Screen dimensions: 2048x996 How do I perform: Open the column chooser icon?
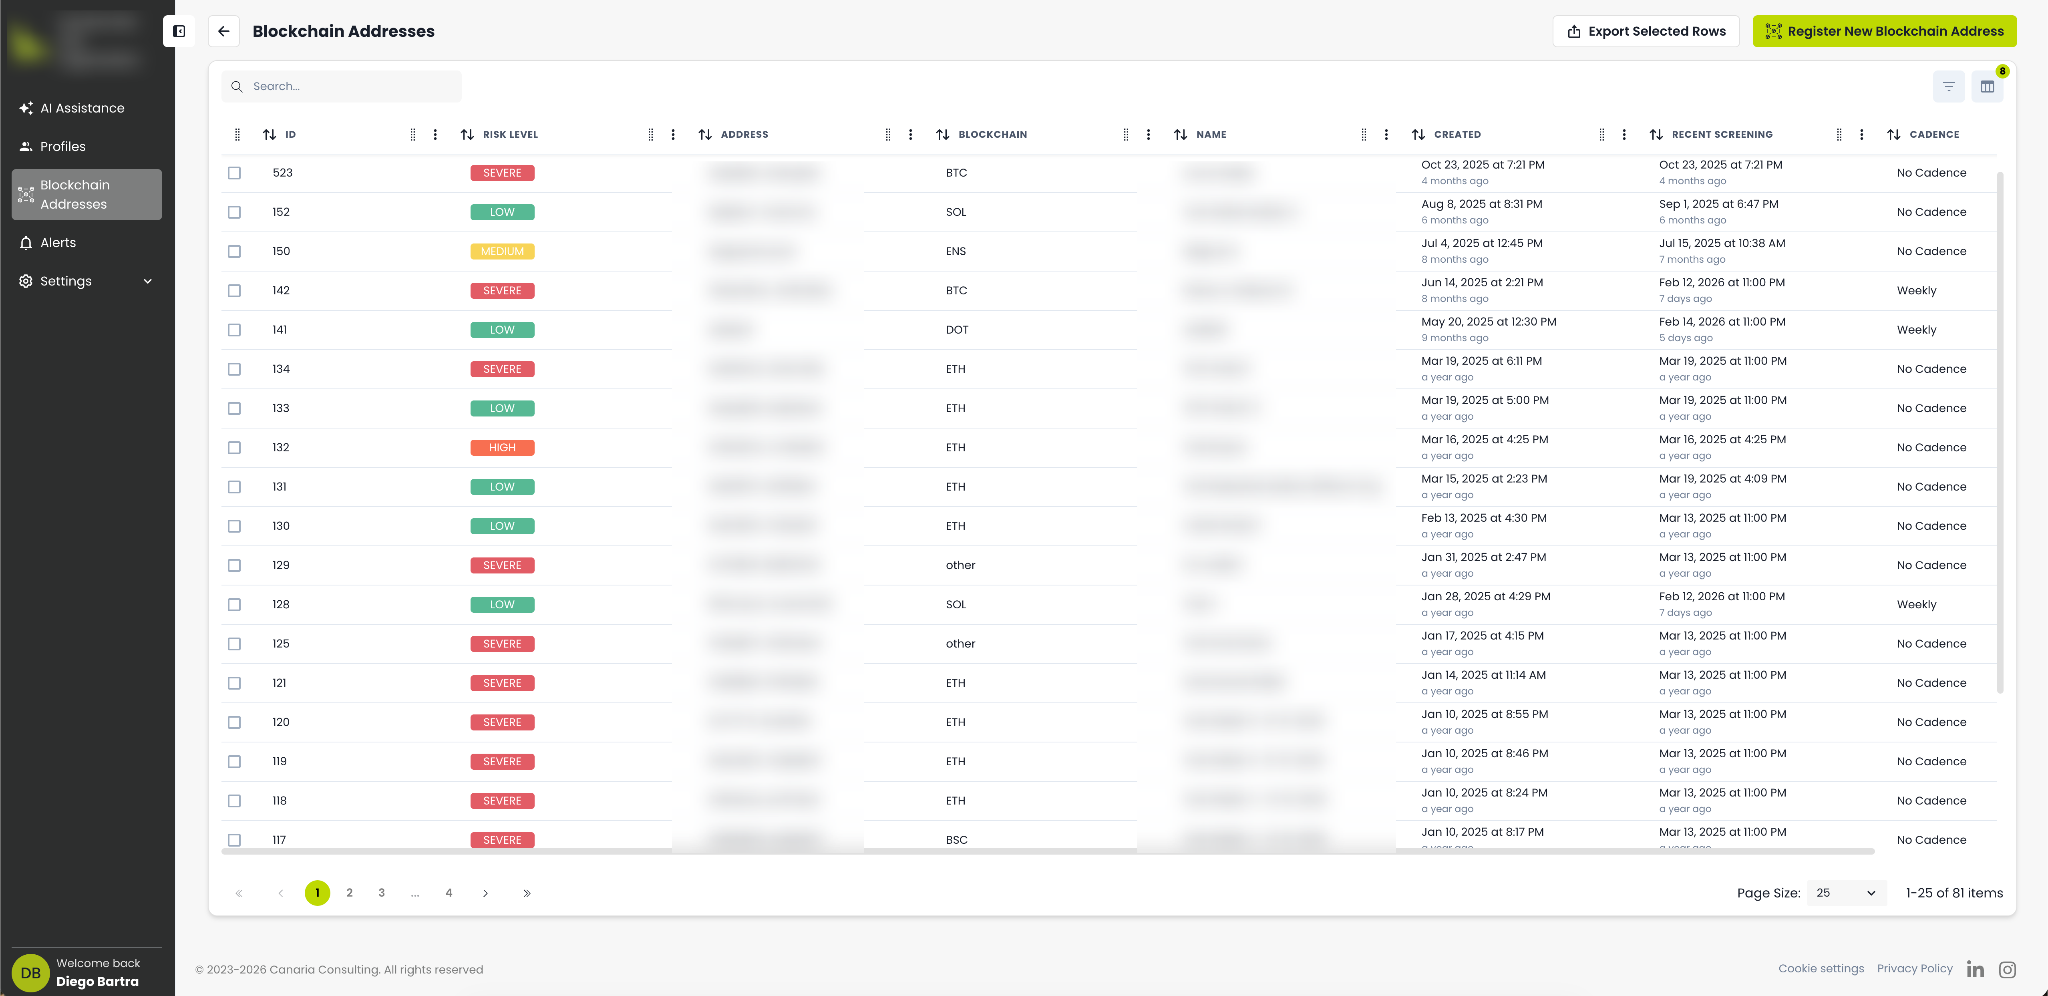1987,87
